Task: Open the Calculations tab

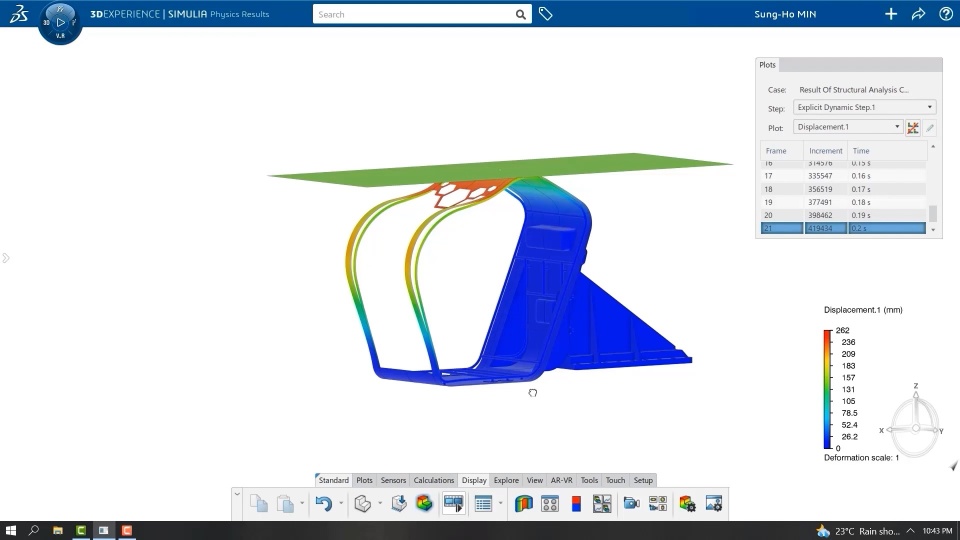Action: click(433, 480)
